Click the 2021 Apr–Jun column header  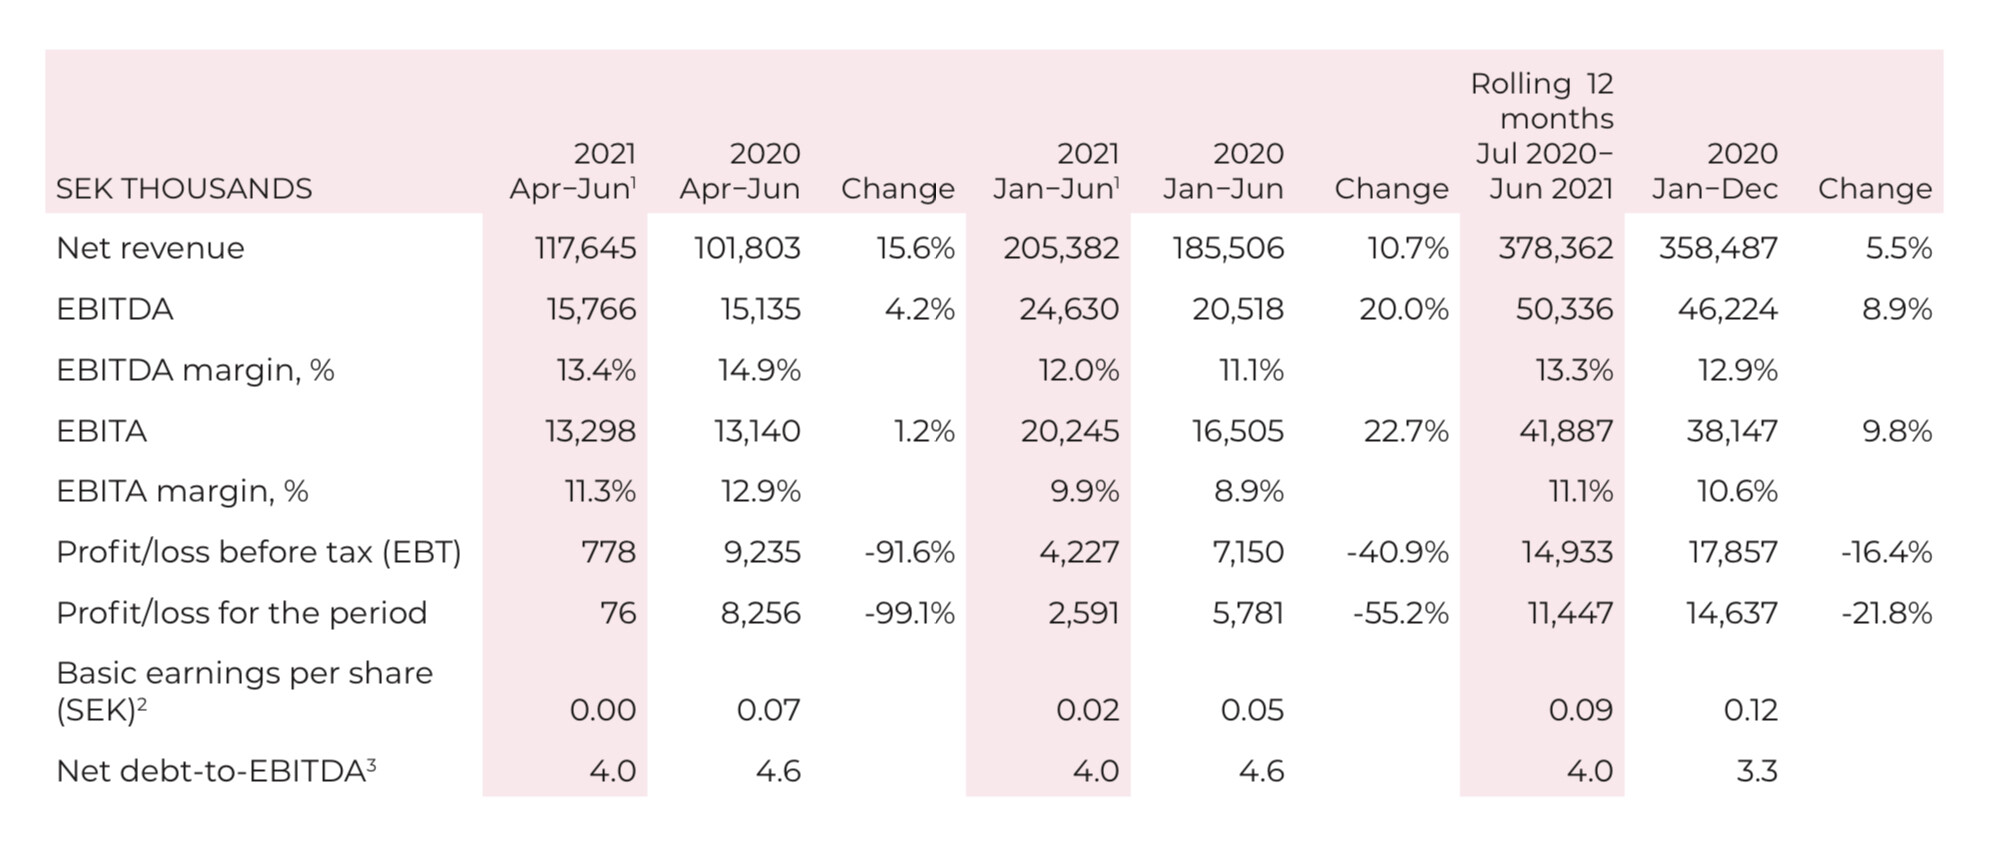[573, 171]
